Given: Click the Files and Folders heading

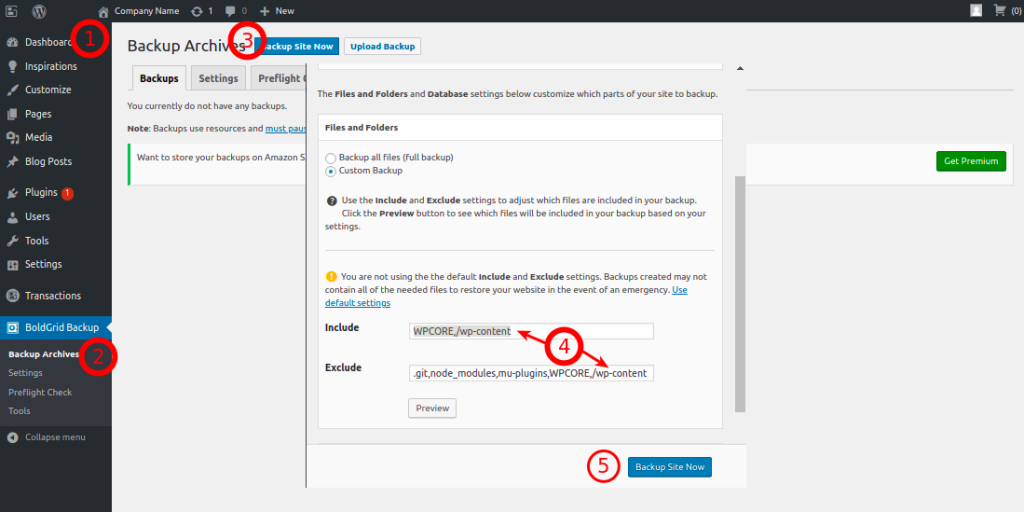Looking at the screenshot, I should (x=362, y=128).
